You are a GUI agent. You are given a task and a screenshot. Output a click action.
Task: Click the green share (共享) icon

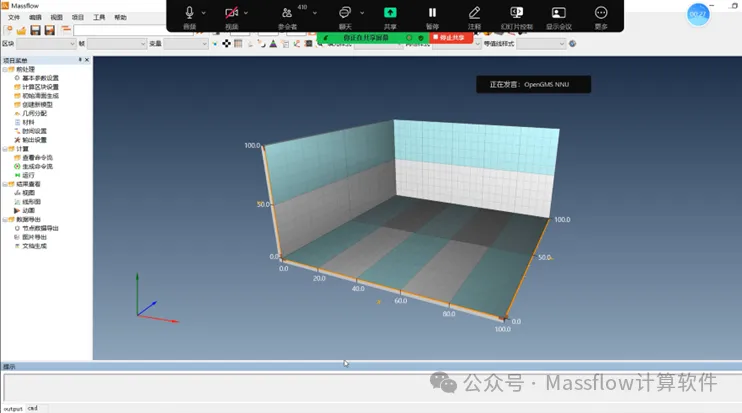390,13
